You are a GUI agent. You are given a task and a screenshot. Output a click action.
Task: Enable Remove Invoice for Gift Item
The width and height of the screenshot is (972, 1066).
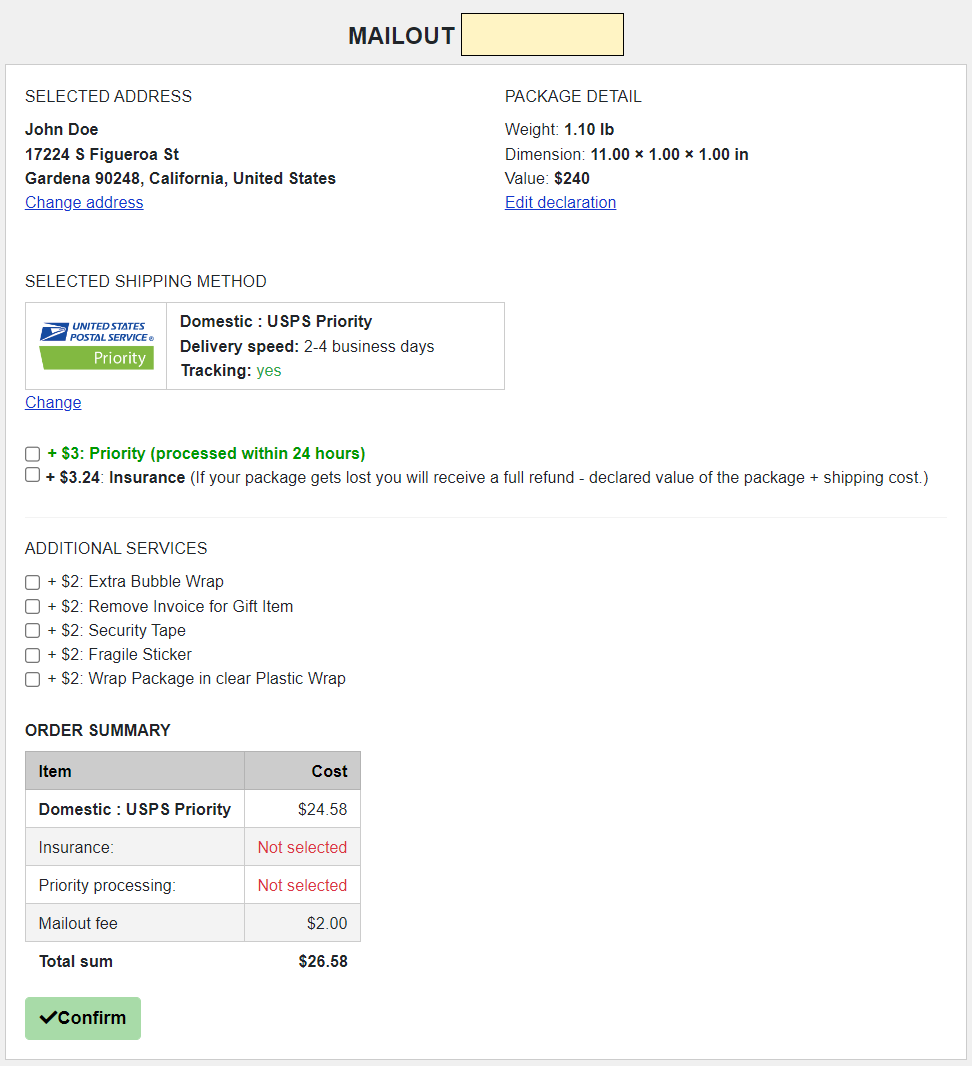click(x=32, y=606)
